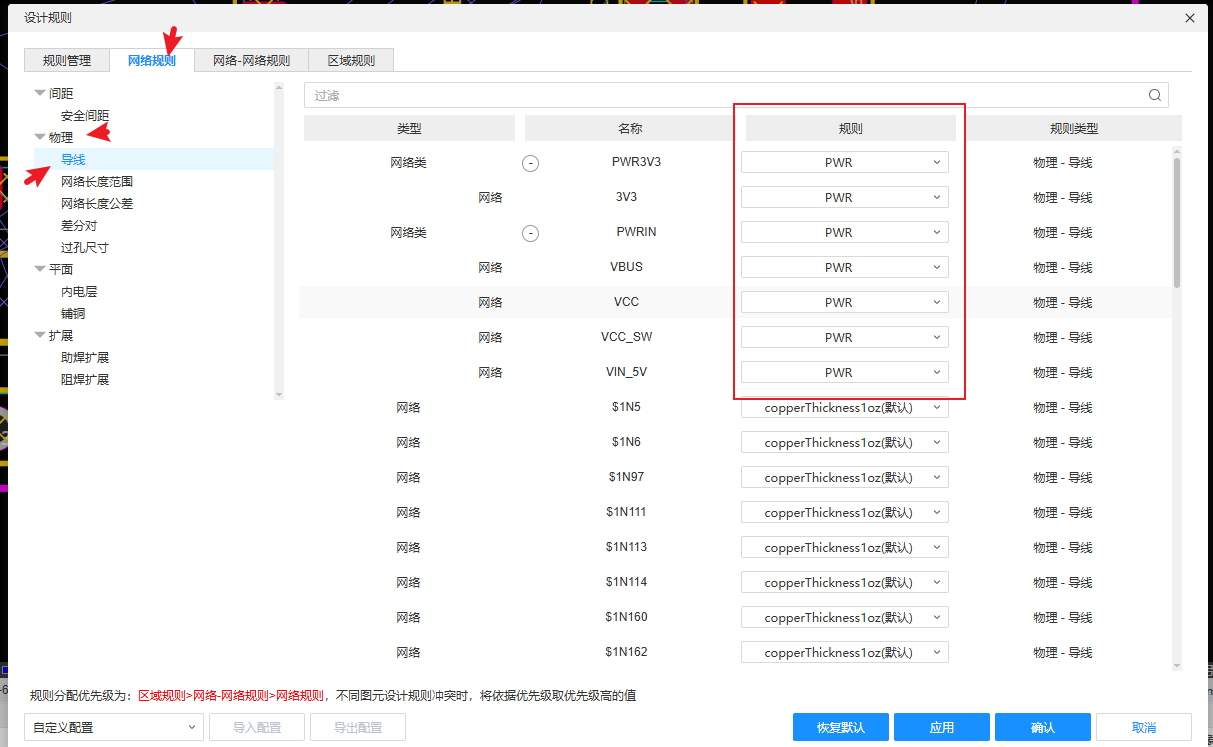
Task: Select 内电层 in the rule tree
Action: [x=79, y=291]
